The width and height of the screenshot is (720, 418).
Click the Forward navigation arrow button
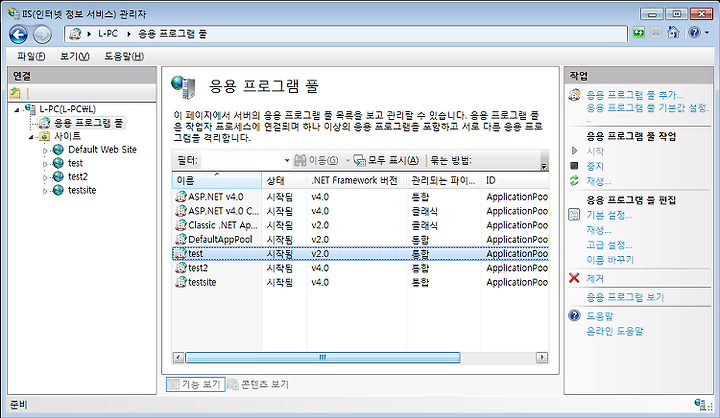click(42, 34)
